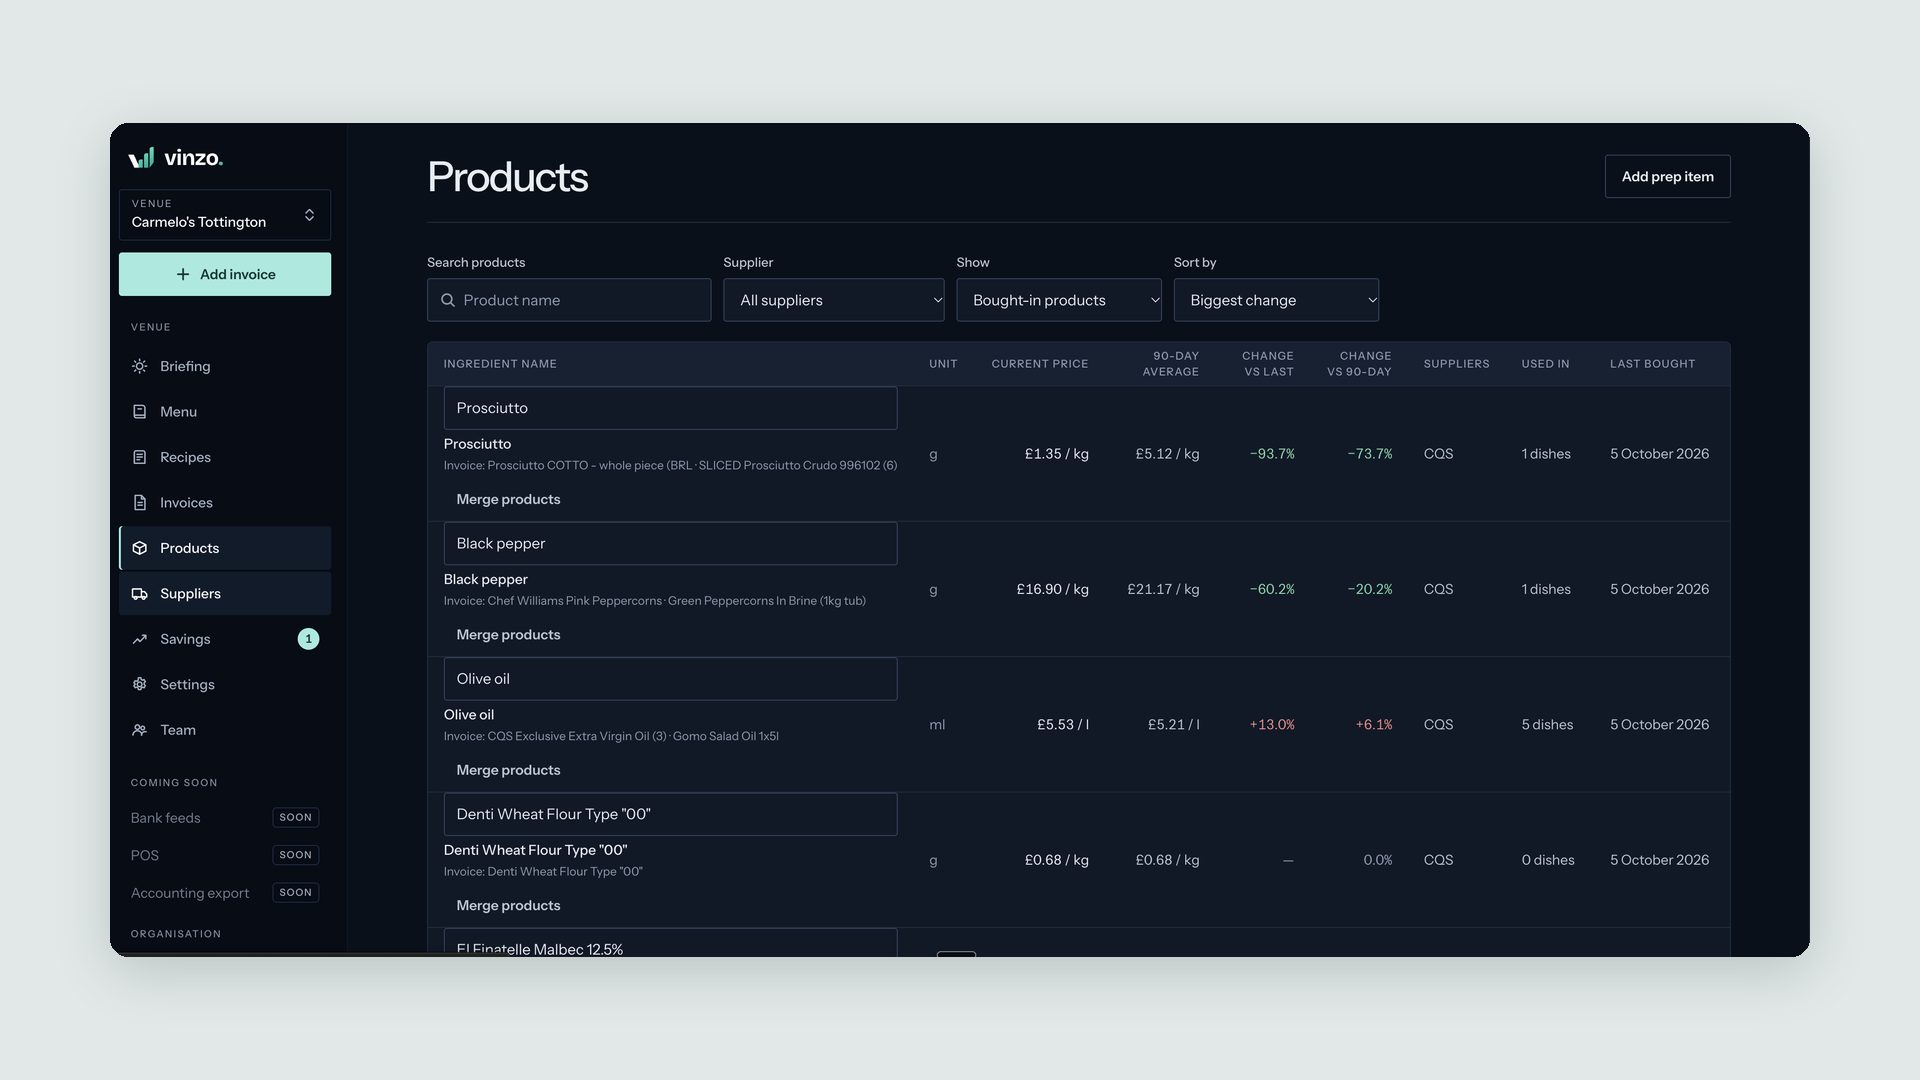
Task: Focus the Product name search field
Action: tap(569, 300)
